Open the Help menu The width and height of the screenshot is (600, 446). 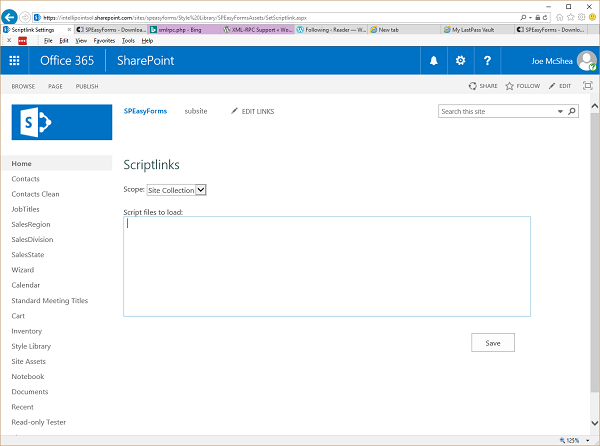pyautogui.click(x=147, y=41)
